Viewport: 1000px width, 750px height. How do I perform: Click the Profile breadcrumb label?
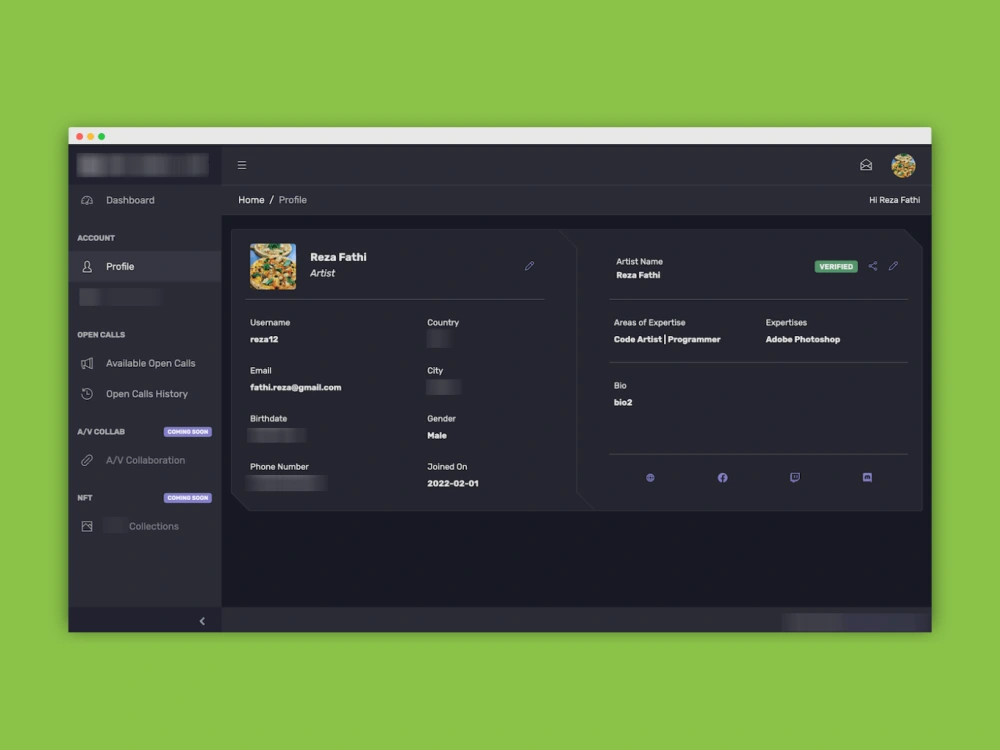click(292, 200)
